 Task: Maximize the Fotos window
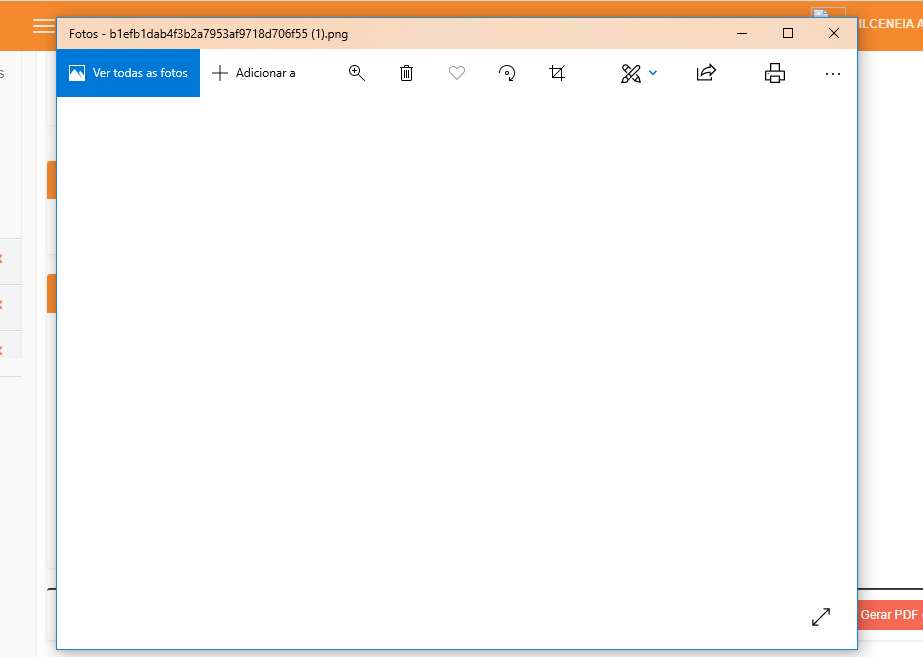click(788, 33)
